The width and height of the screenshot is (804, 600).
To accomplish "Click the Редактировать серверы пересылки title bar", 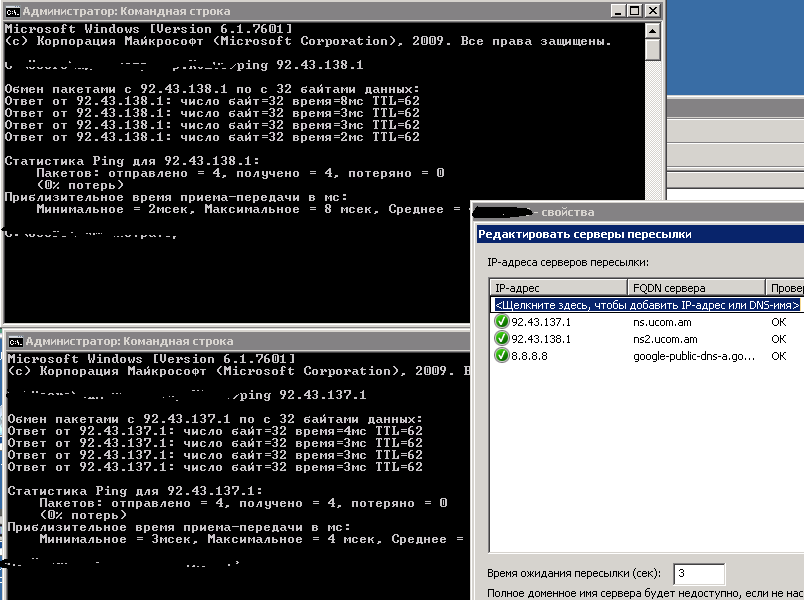I will [640, 234].
